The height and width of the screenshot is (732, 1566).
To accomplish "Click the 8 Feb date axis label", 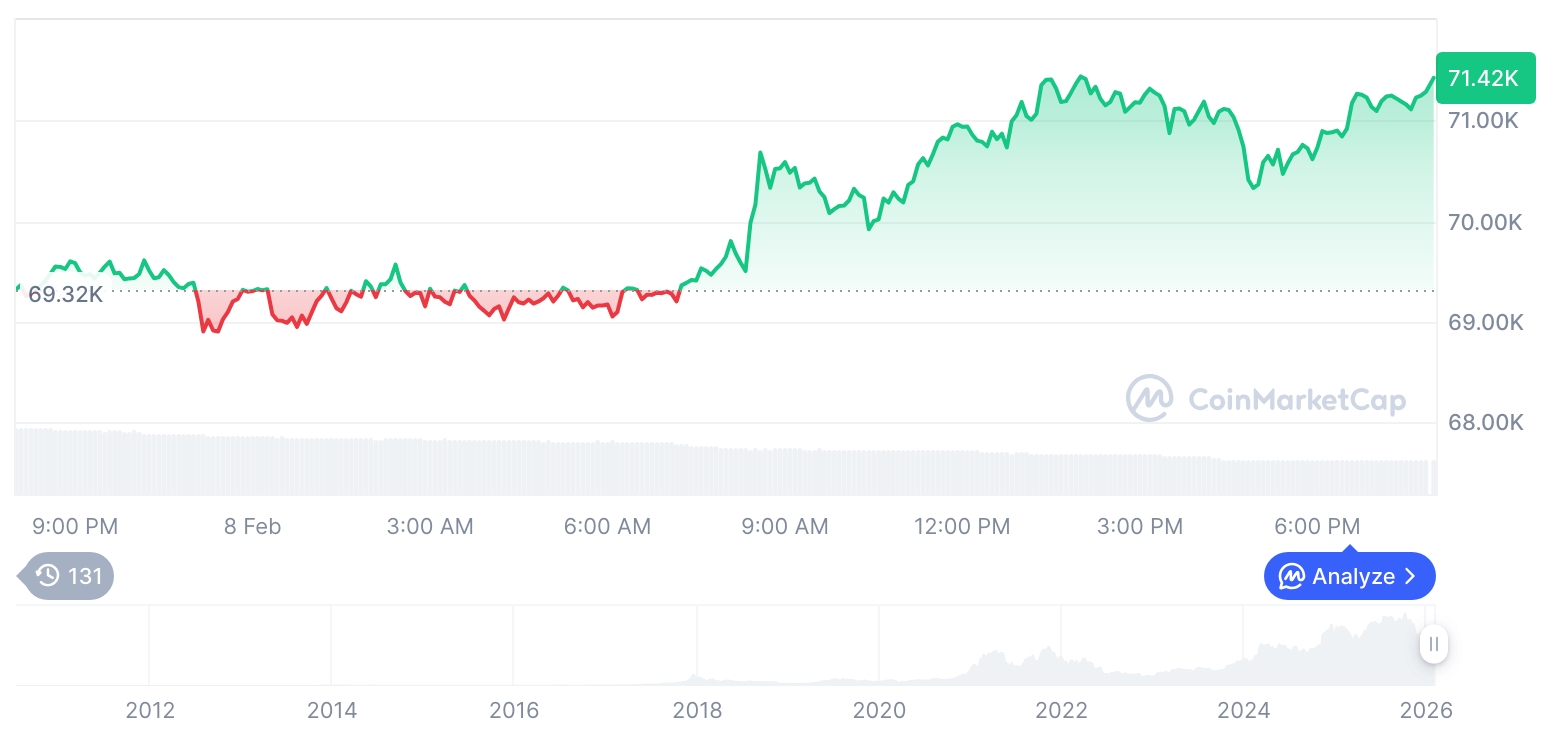I will [252, 526].
